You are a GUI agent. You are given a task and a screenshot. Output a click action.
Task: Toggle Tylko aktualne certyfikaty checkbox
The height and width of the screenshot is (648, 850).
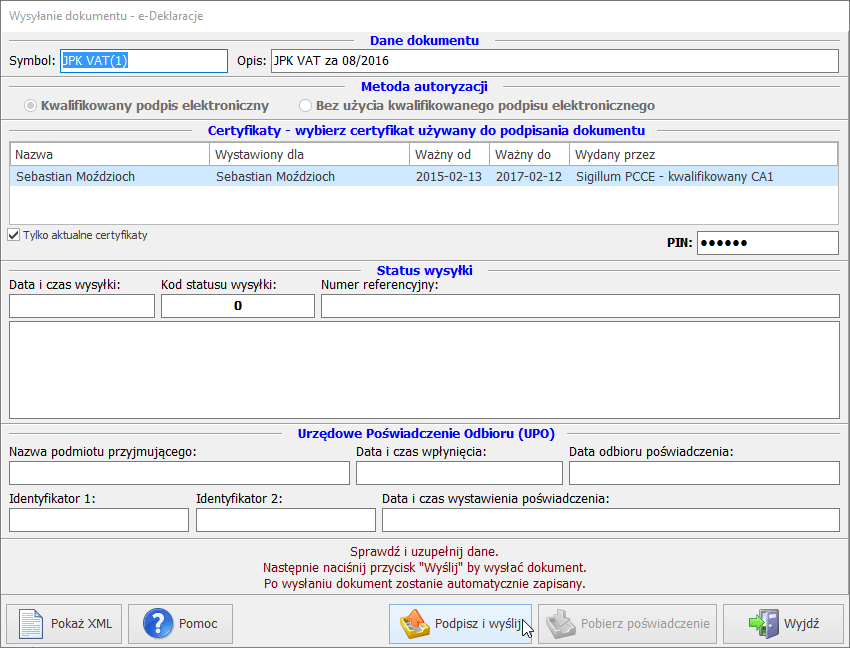[14, 235]
